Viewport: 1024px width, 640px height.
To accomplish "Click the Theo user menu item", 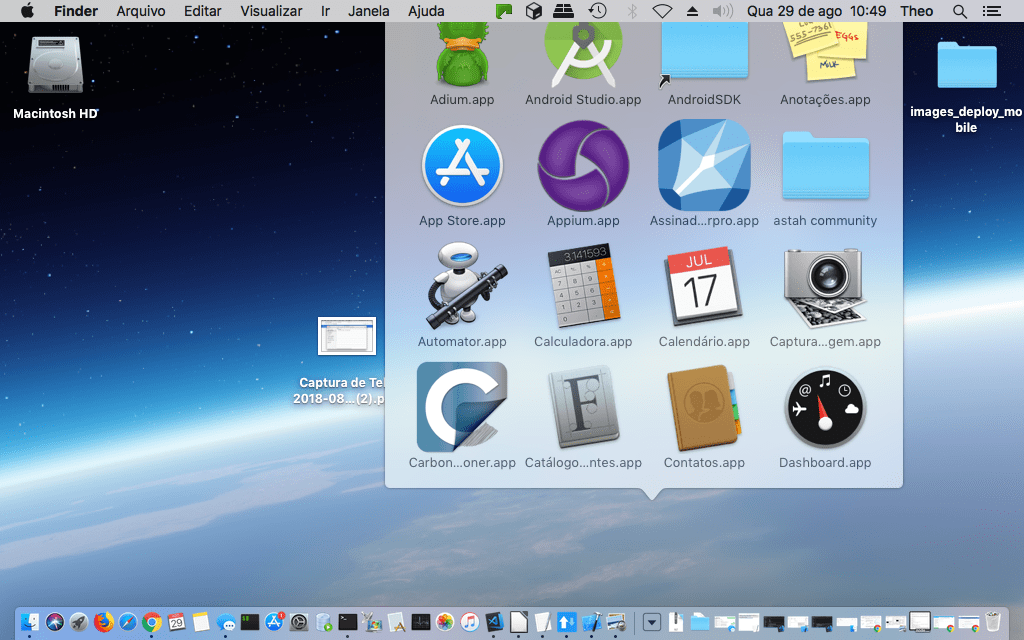I will tap(916, 11).
